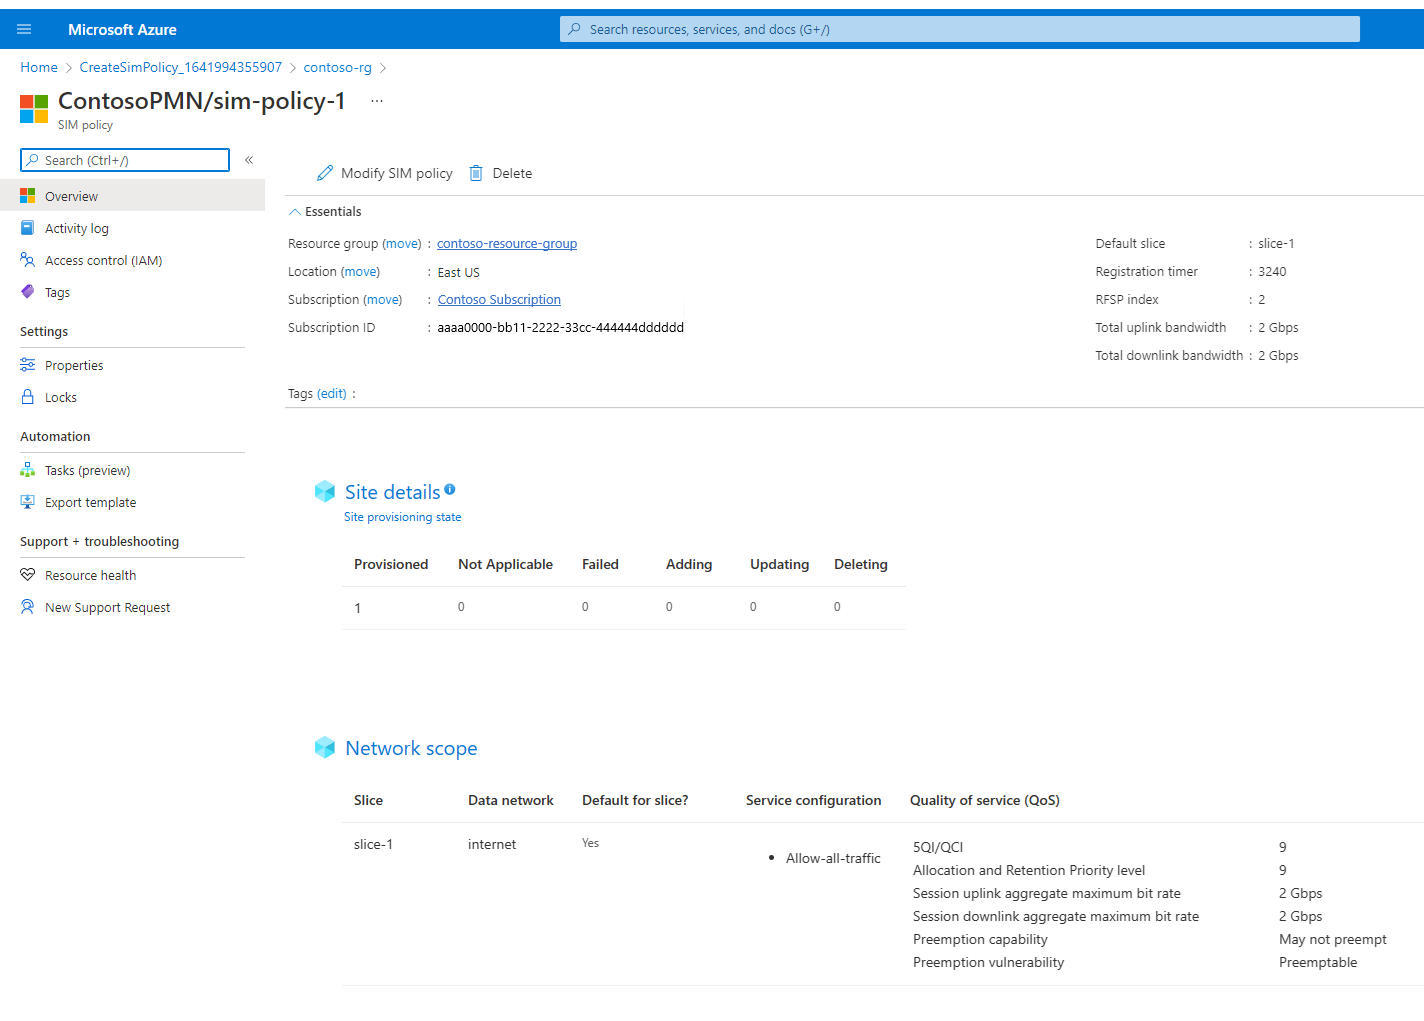The image size is (1424, 1021).
Task: Click the Provisioned column header
Action: click(391, 564)
